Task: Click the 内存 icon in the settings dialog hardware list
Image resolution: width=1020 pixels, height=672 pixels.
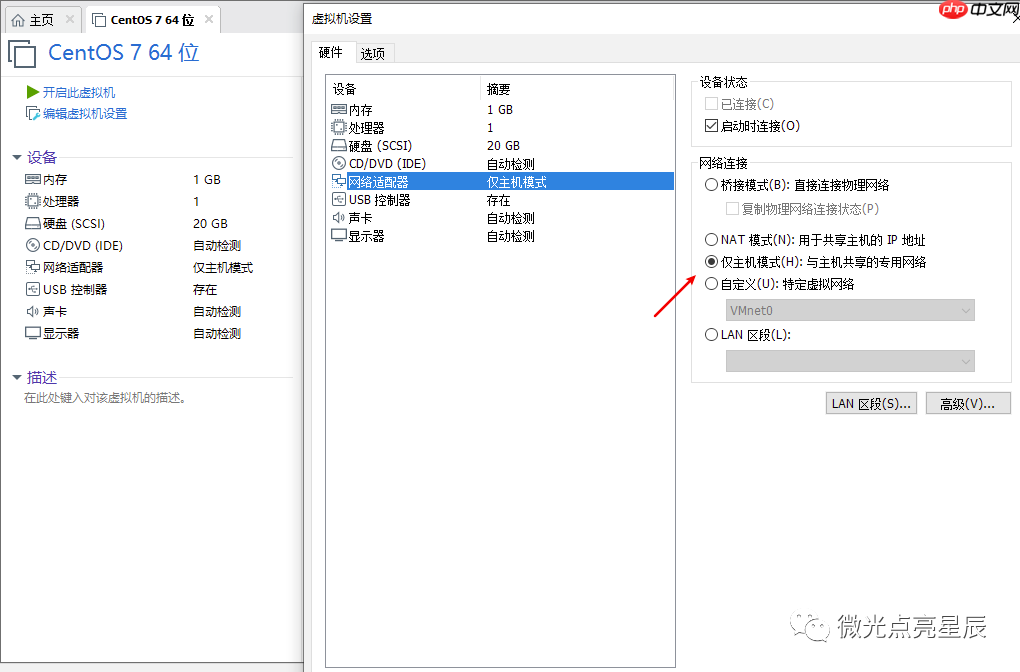Action: (x=339, y=109)
